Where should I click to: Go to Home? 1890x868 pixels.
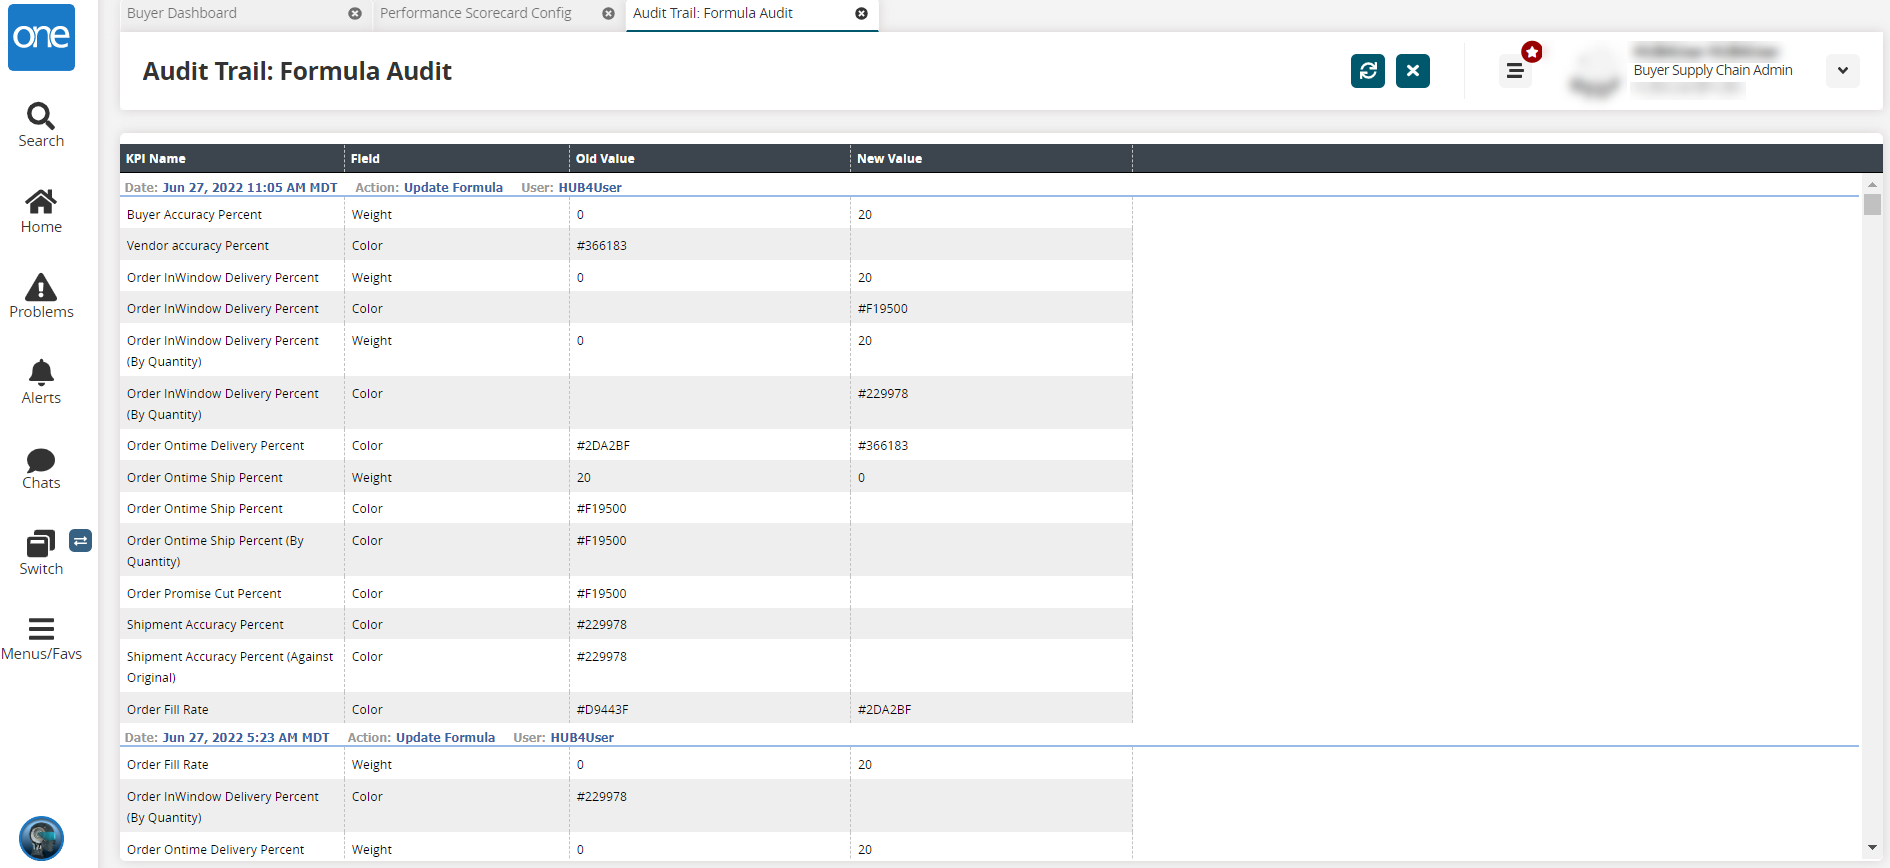pyautogui.click(x=41, y=211)
